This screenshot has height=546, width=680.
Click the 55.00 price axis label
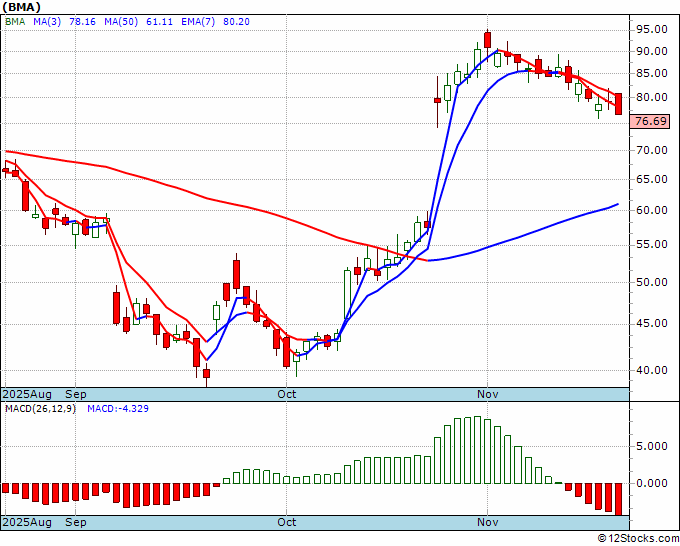coord(651,245)
